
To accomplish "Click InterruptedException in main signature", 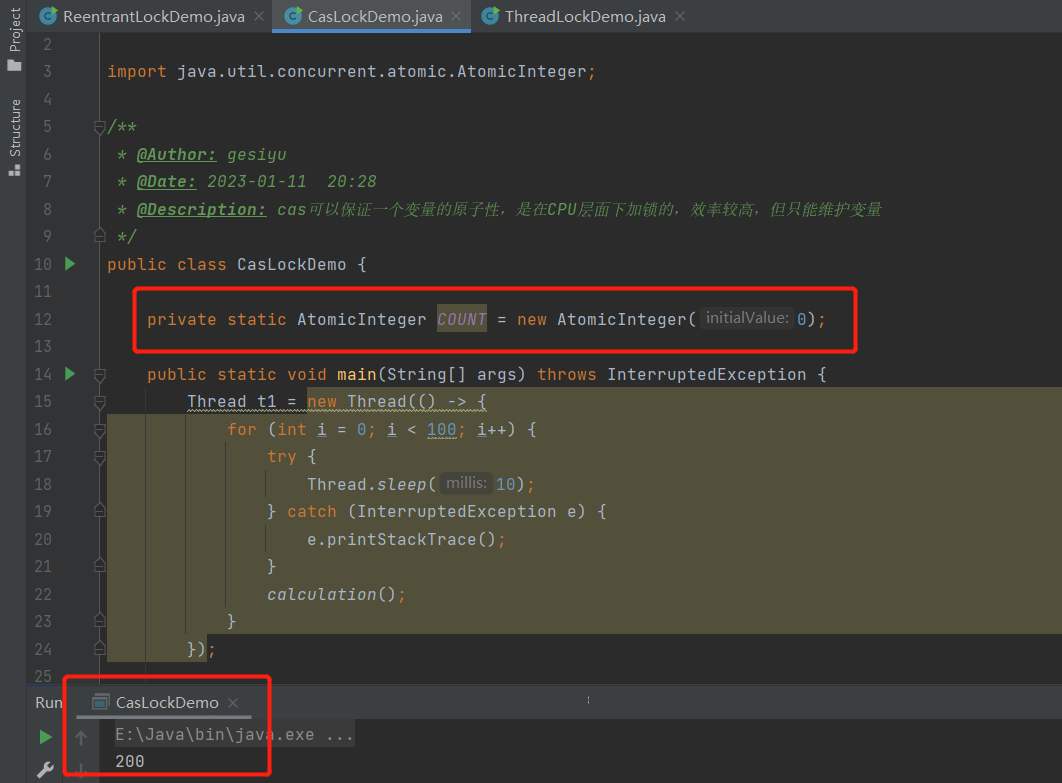I will coord(706,374).
